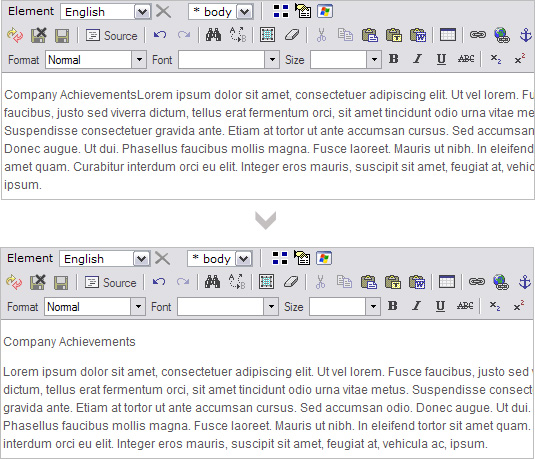Click Remove Format eraser in upper editor
Screen dimensions: 535x459
292,35
